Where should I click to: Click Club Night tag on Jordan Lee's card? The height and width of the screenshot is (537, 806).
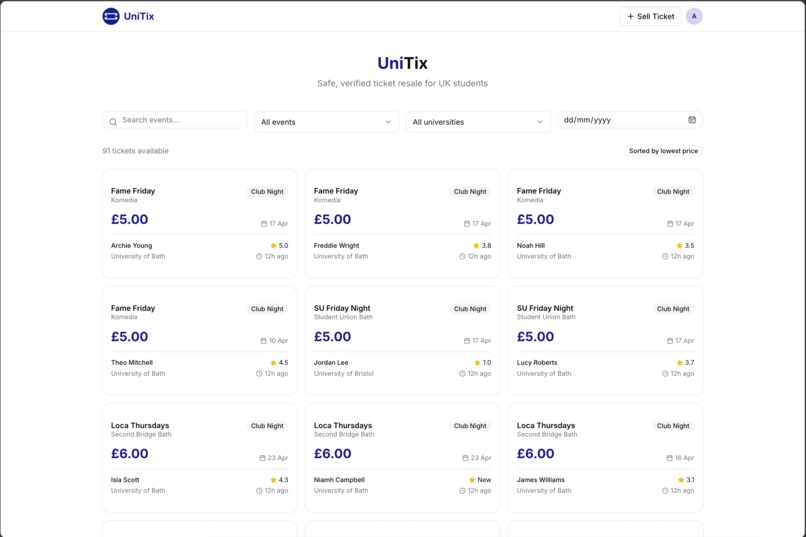[470, 309]
